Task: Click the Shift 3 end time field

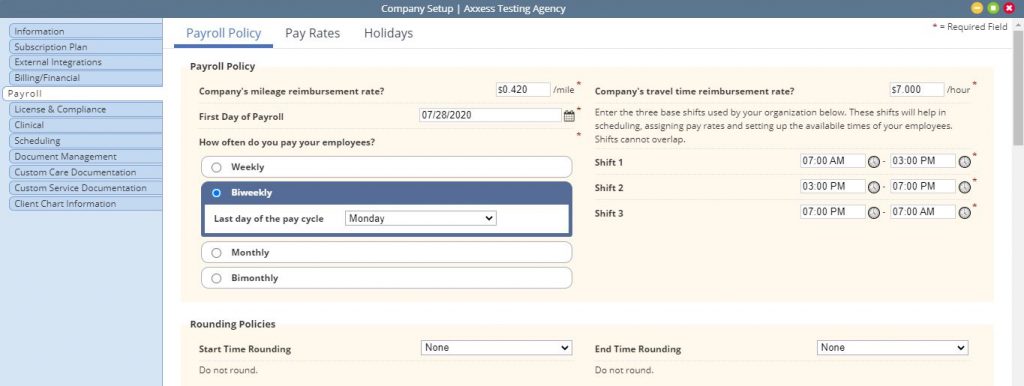Action: pyautogui.click(x=923, y=212)
